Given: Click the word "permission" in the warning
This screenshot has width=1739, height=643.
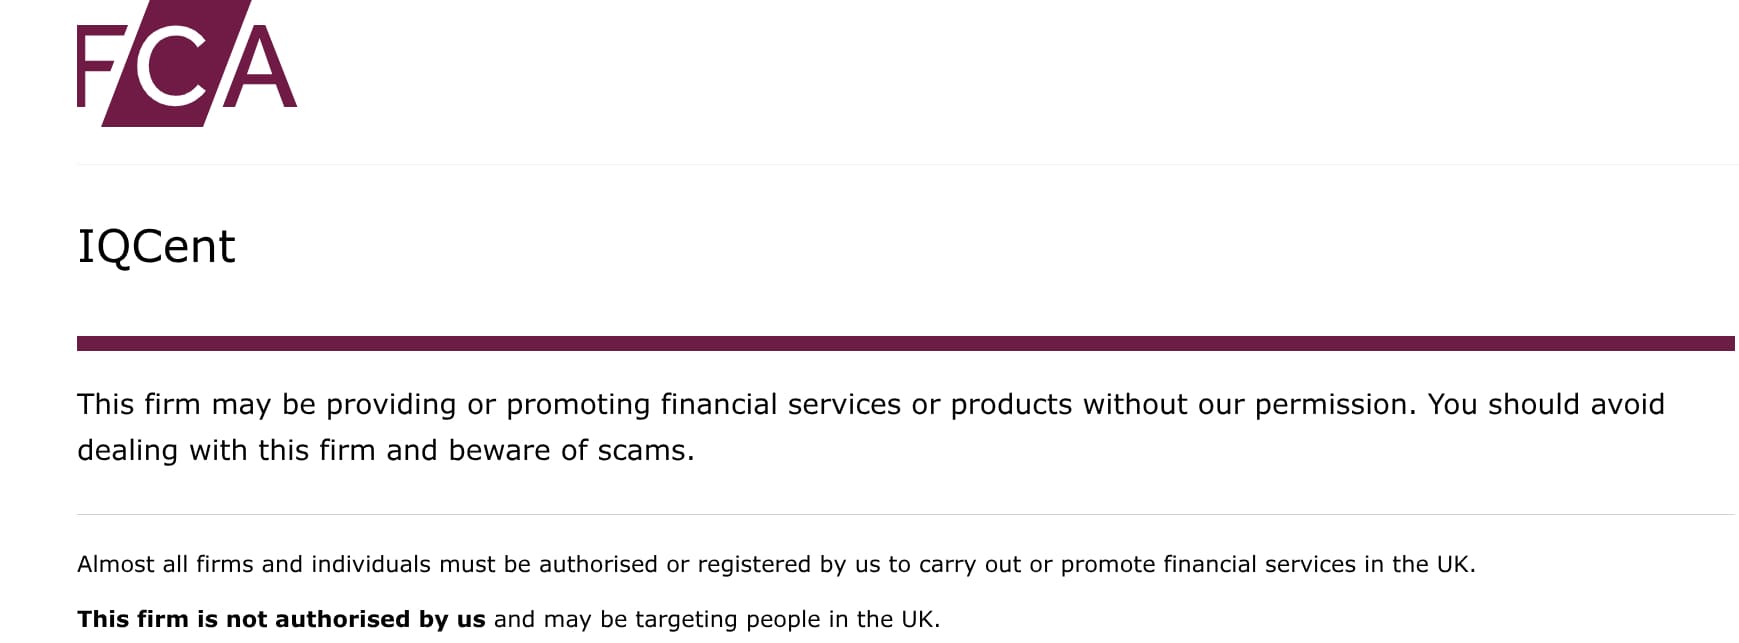Looking at the screenshot, I should (x=1333, y=405).
